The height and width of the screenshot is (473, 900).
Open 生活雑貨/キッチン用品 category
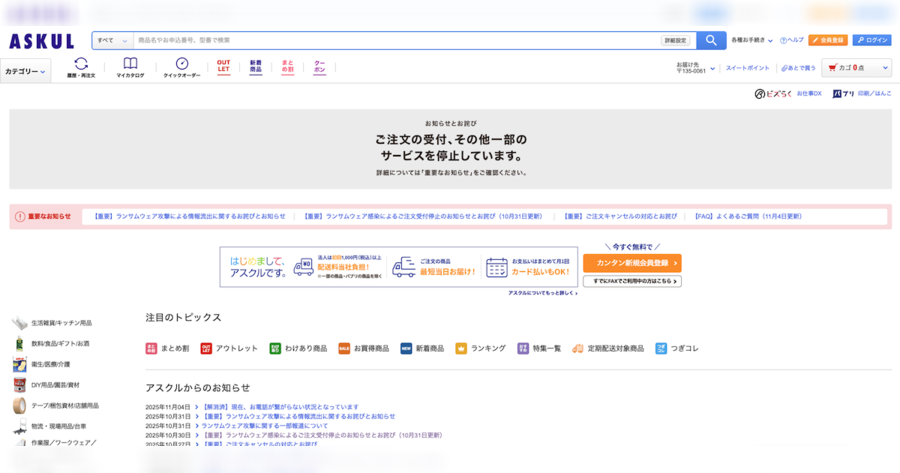60,323
